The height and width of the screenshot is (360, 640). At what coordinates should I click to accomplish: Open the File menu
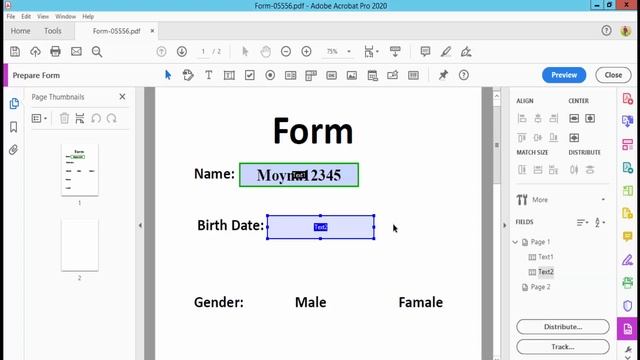click(11, 16)
